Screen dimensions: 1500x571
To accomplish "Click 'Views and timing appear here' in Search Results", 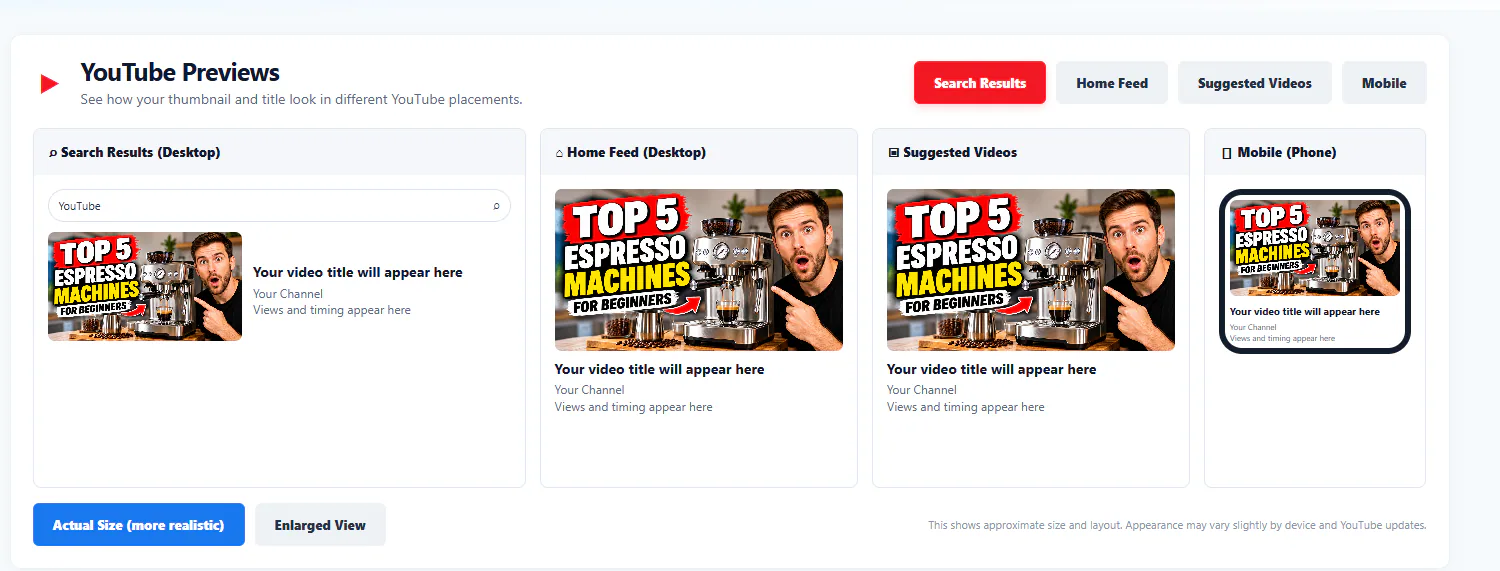I will point(332,310).
